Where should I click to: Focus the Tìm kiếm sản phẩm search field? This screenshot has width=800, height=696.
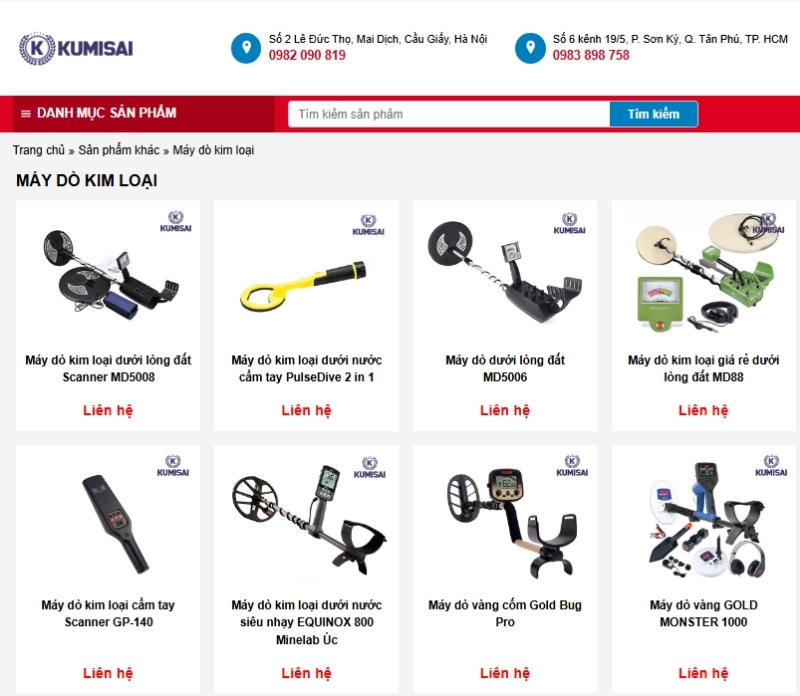coord(448,114)
